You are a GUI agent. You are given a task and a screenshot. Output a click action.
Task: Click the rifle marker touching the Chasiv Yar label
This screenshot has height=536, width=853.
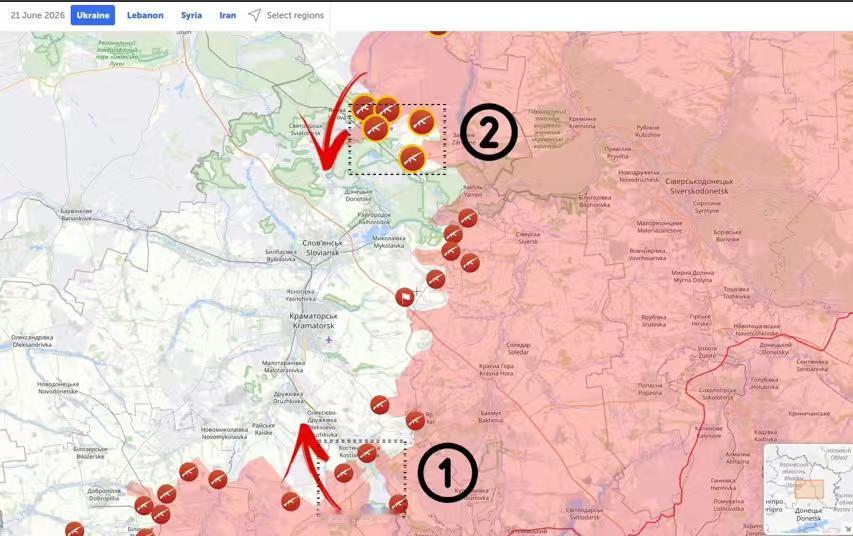(415, 420)
